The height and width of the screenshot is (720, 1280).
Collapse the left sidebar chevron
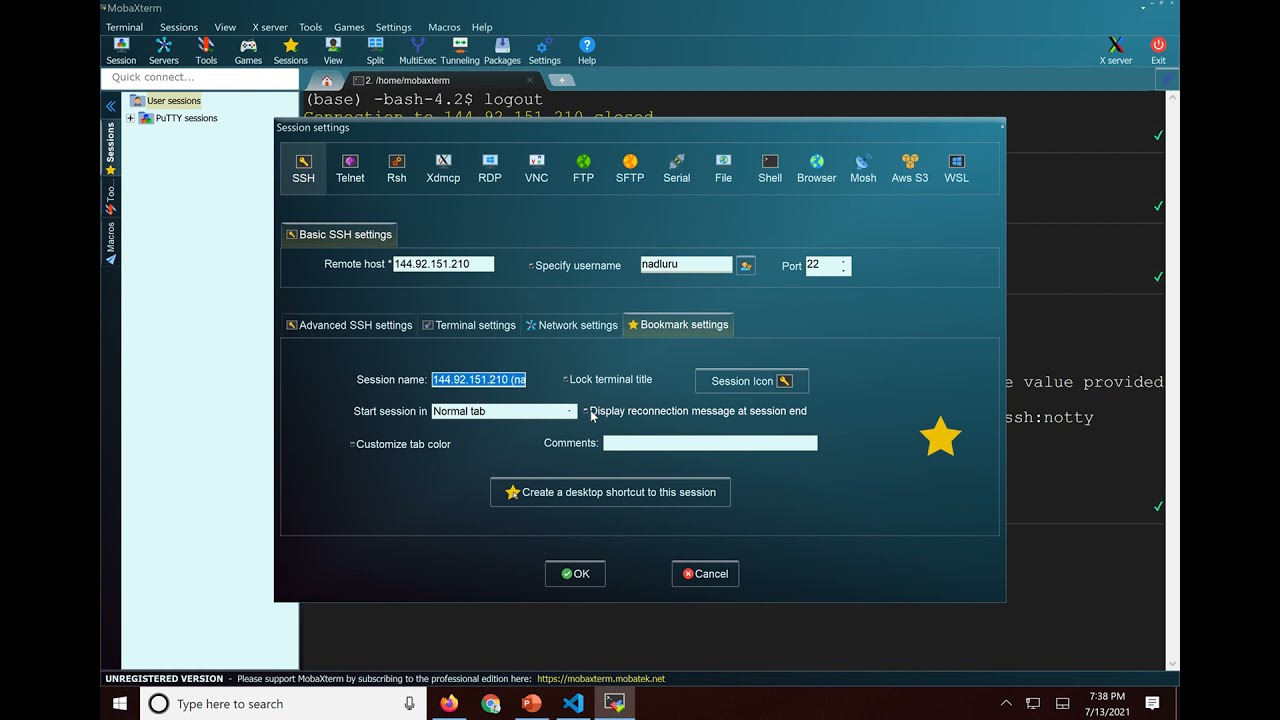(111, 106)
